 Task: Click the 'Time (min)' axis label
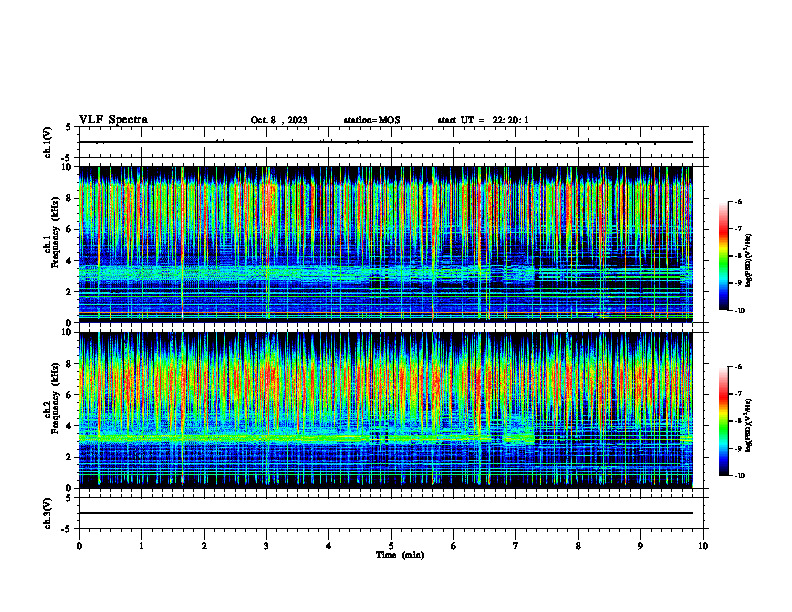pyautogui.click(x=400, y=555)
